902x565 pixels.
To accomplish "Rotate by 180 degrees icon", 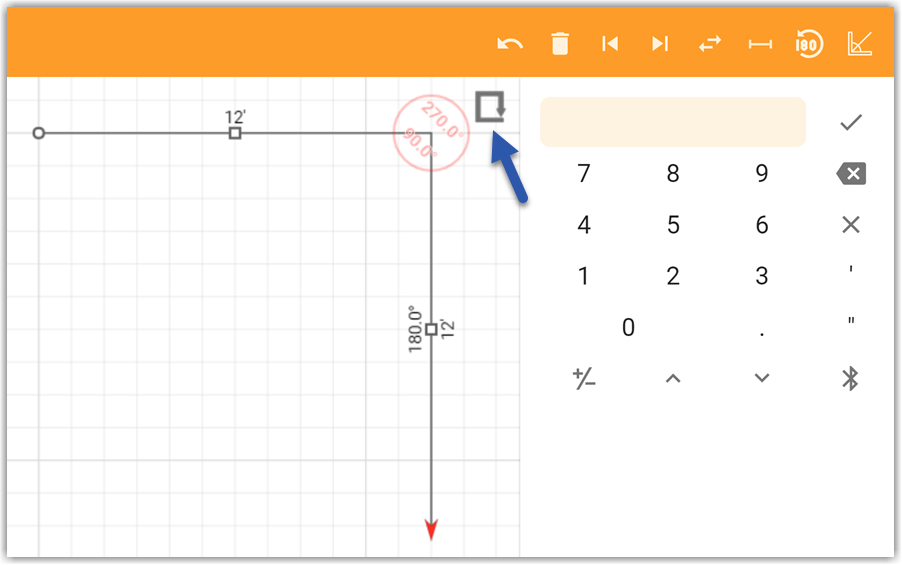I will click(809, 44).
